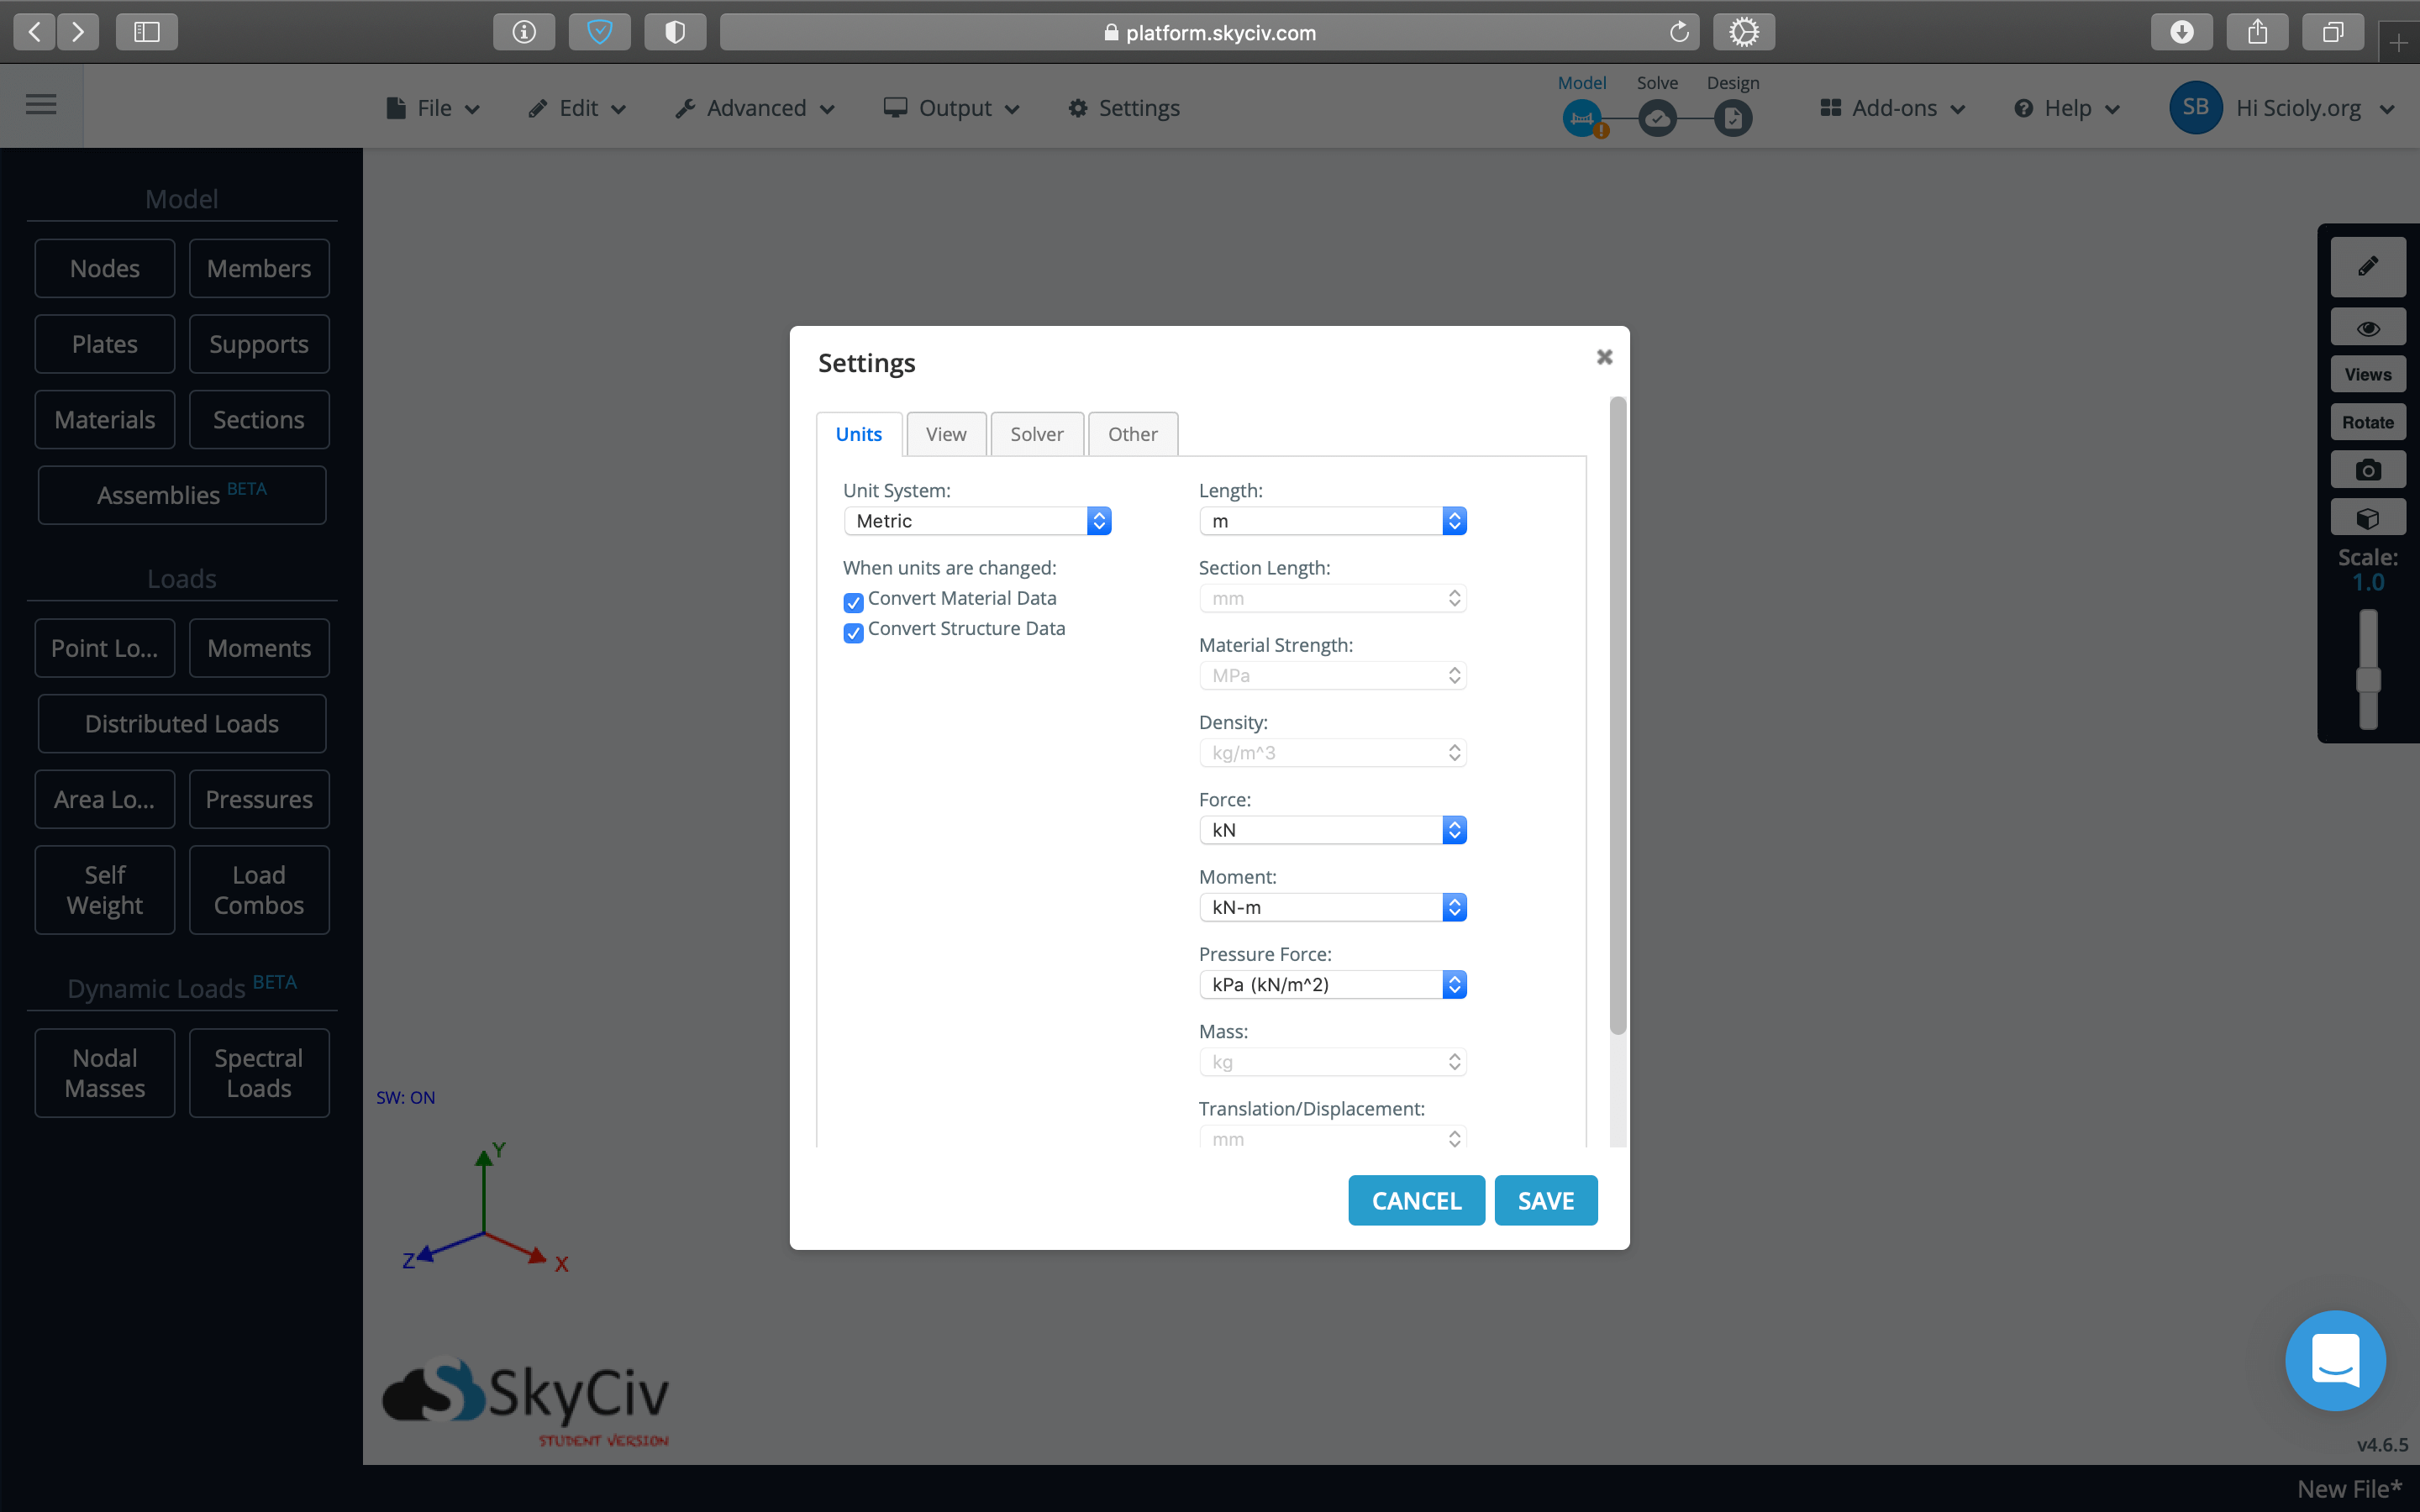Expand the Moment unit dropdown

1453,906
